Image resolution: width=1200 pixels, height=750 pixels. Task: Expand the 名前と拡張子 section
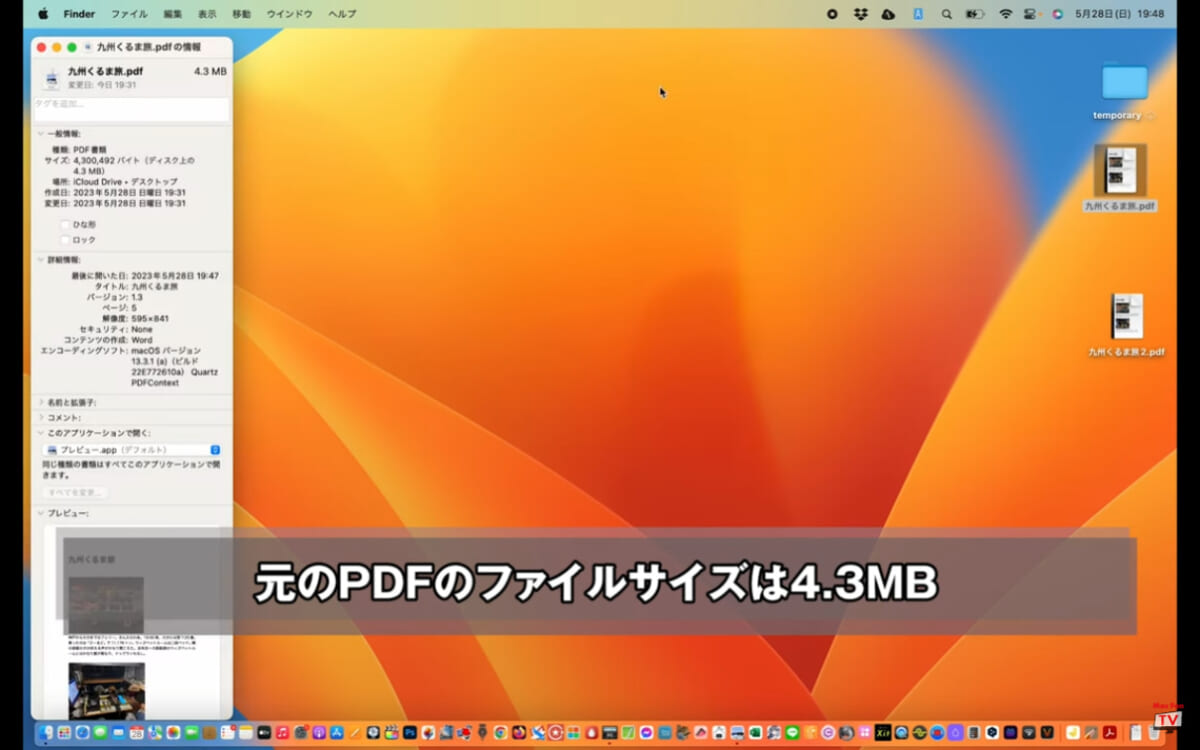tap(41, 402)
